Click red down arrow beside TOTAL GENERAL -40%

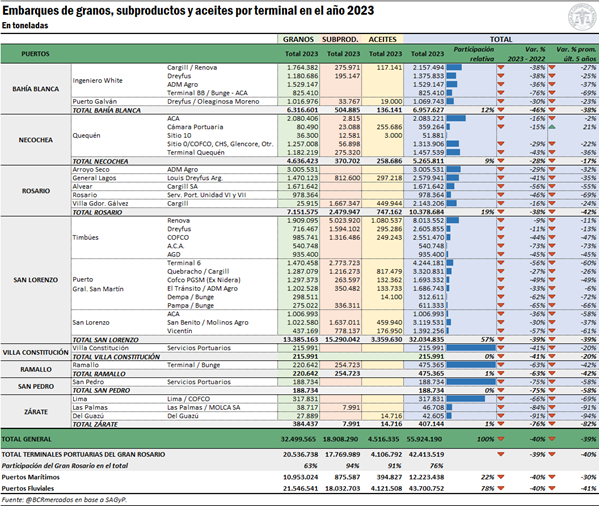[501, 439]
